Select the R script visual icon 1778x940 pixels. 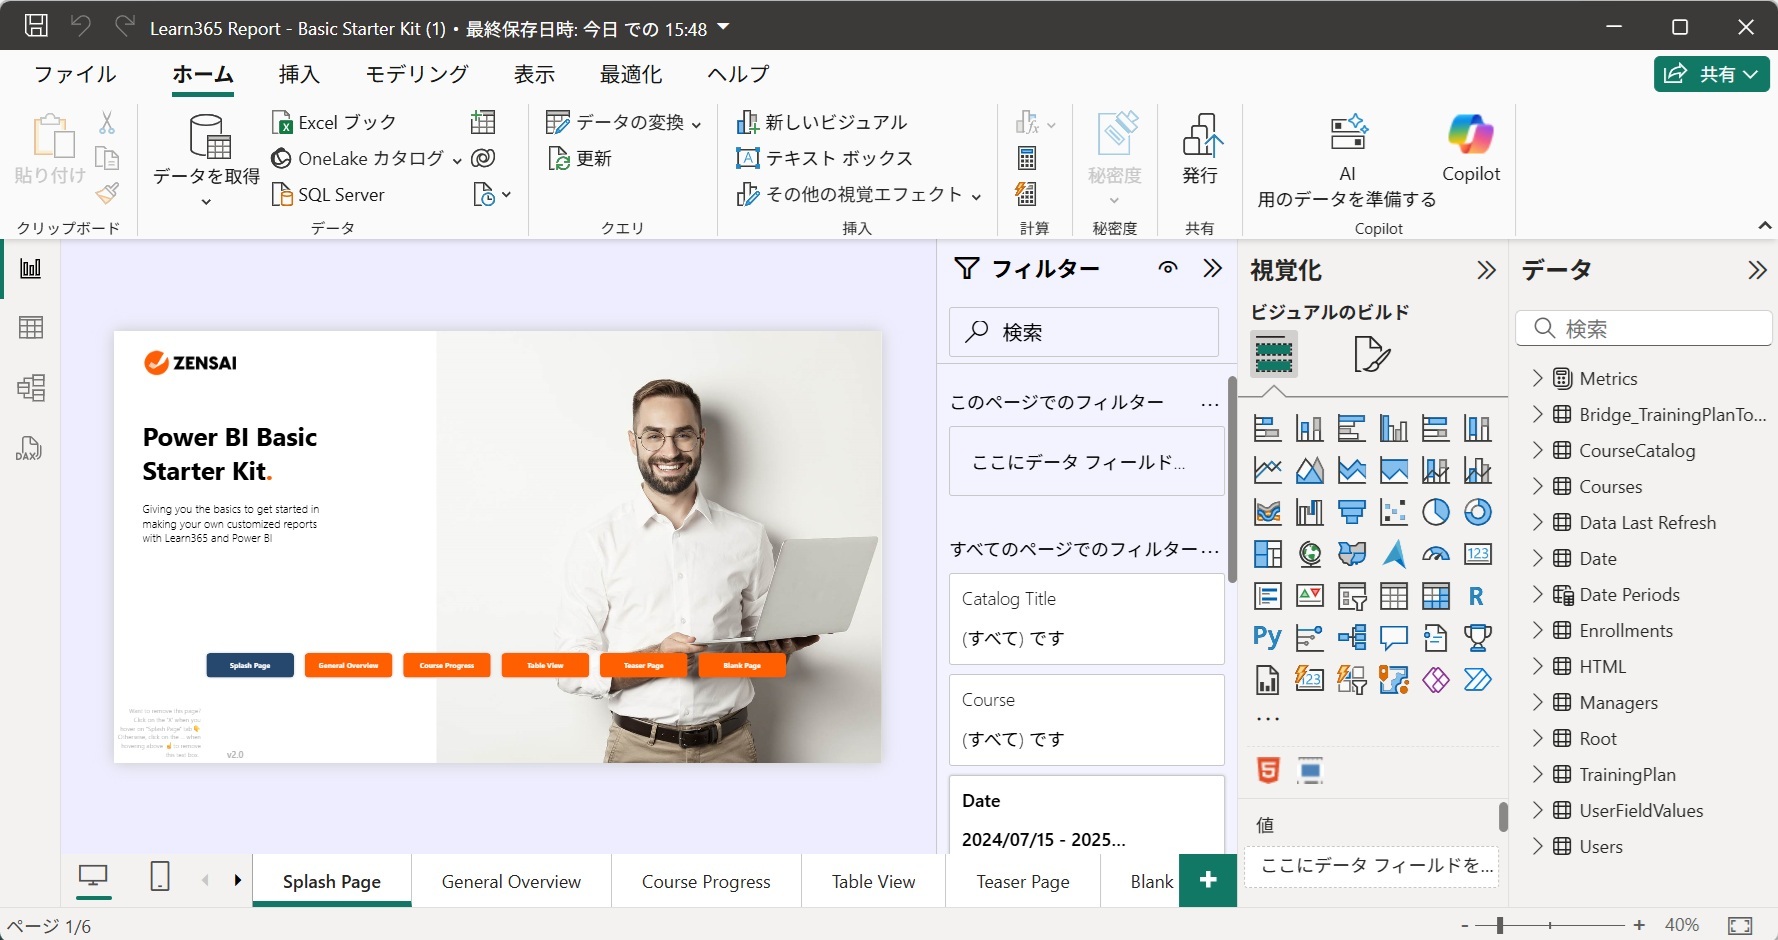point(1477,596)
